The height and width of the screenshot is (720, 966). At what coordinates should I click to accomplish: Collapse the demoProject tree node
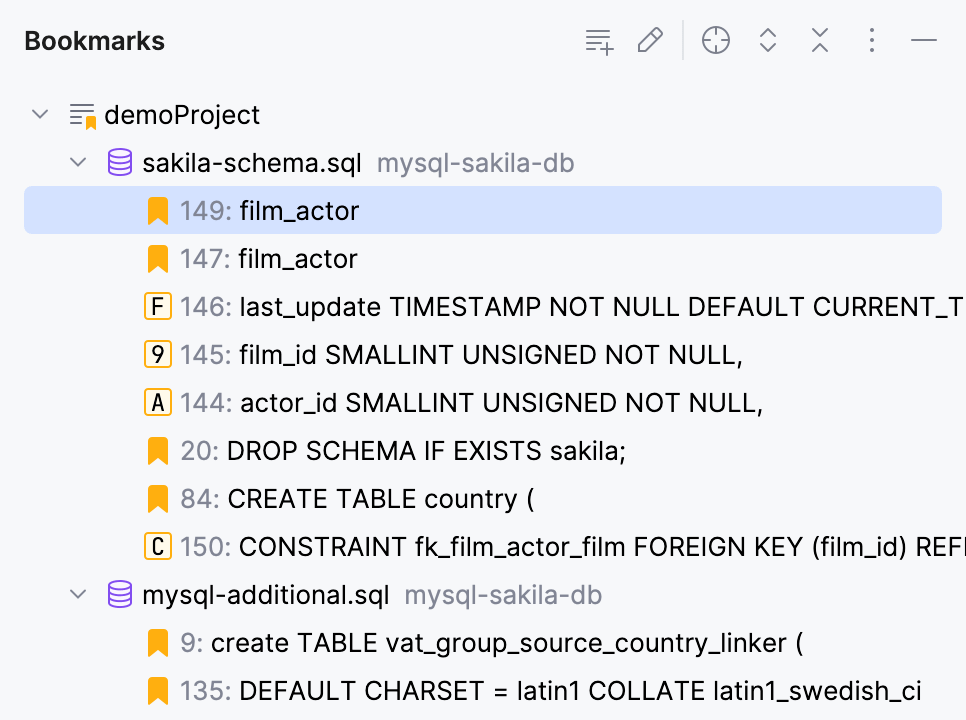40,114
